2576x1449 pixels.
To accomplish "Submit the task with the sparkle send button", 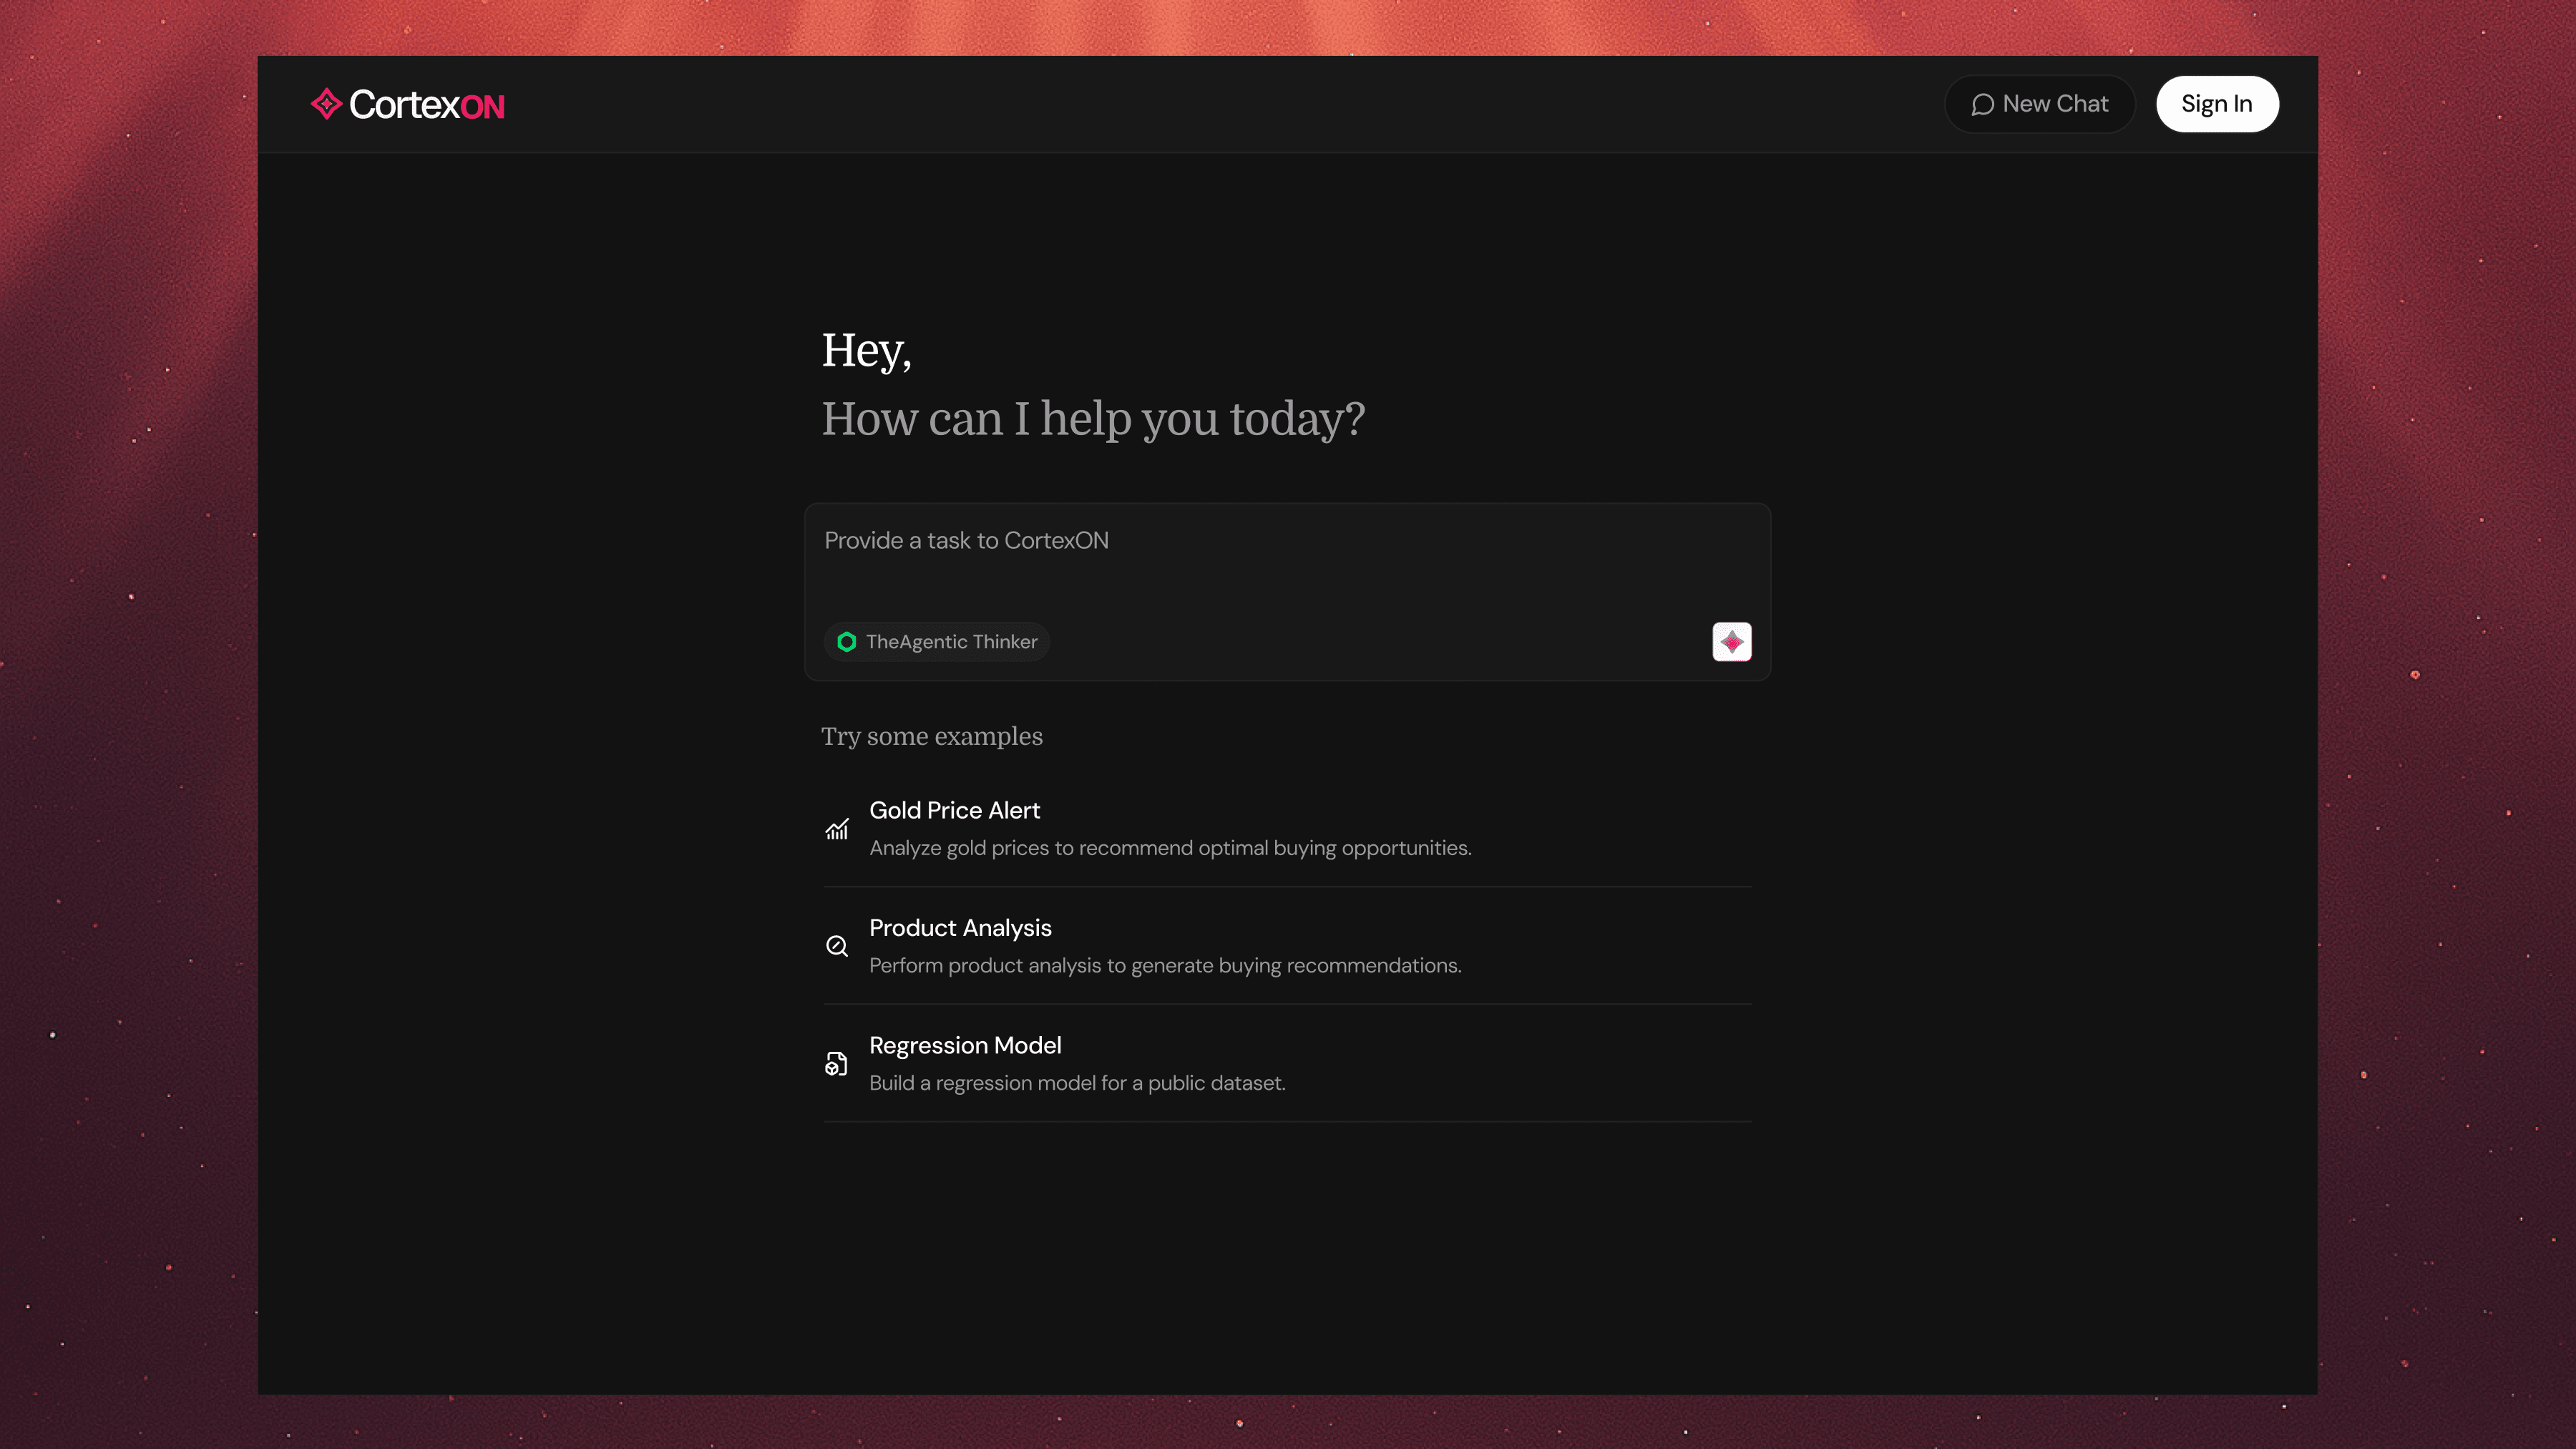I will click(1732, 642).
